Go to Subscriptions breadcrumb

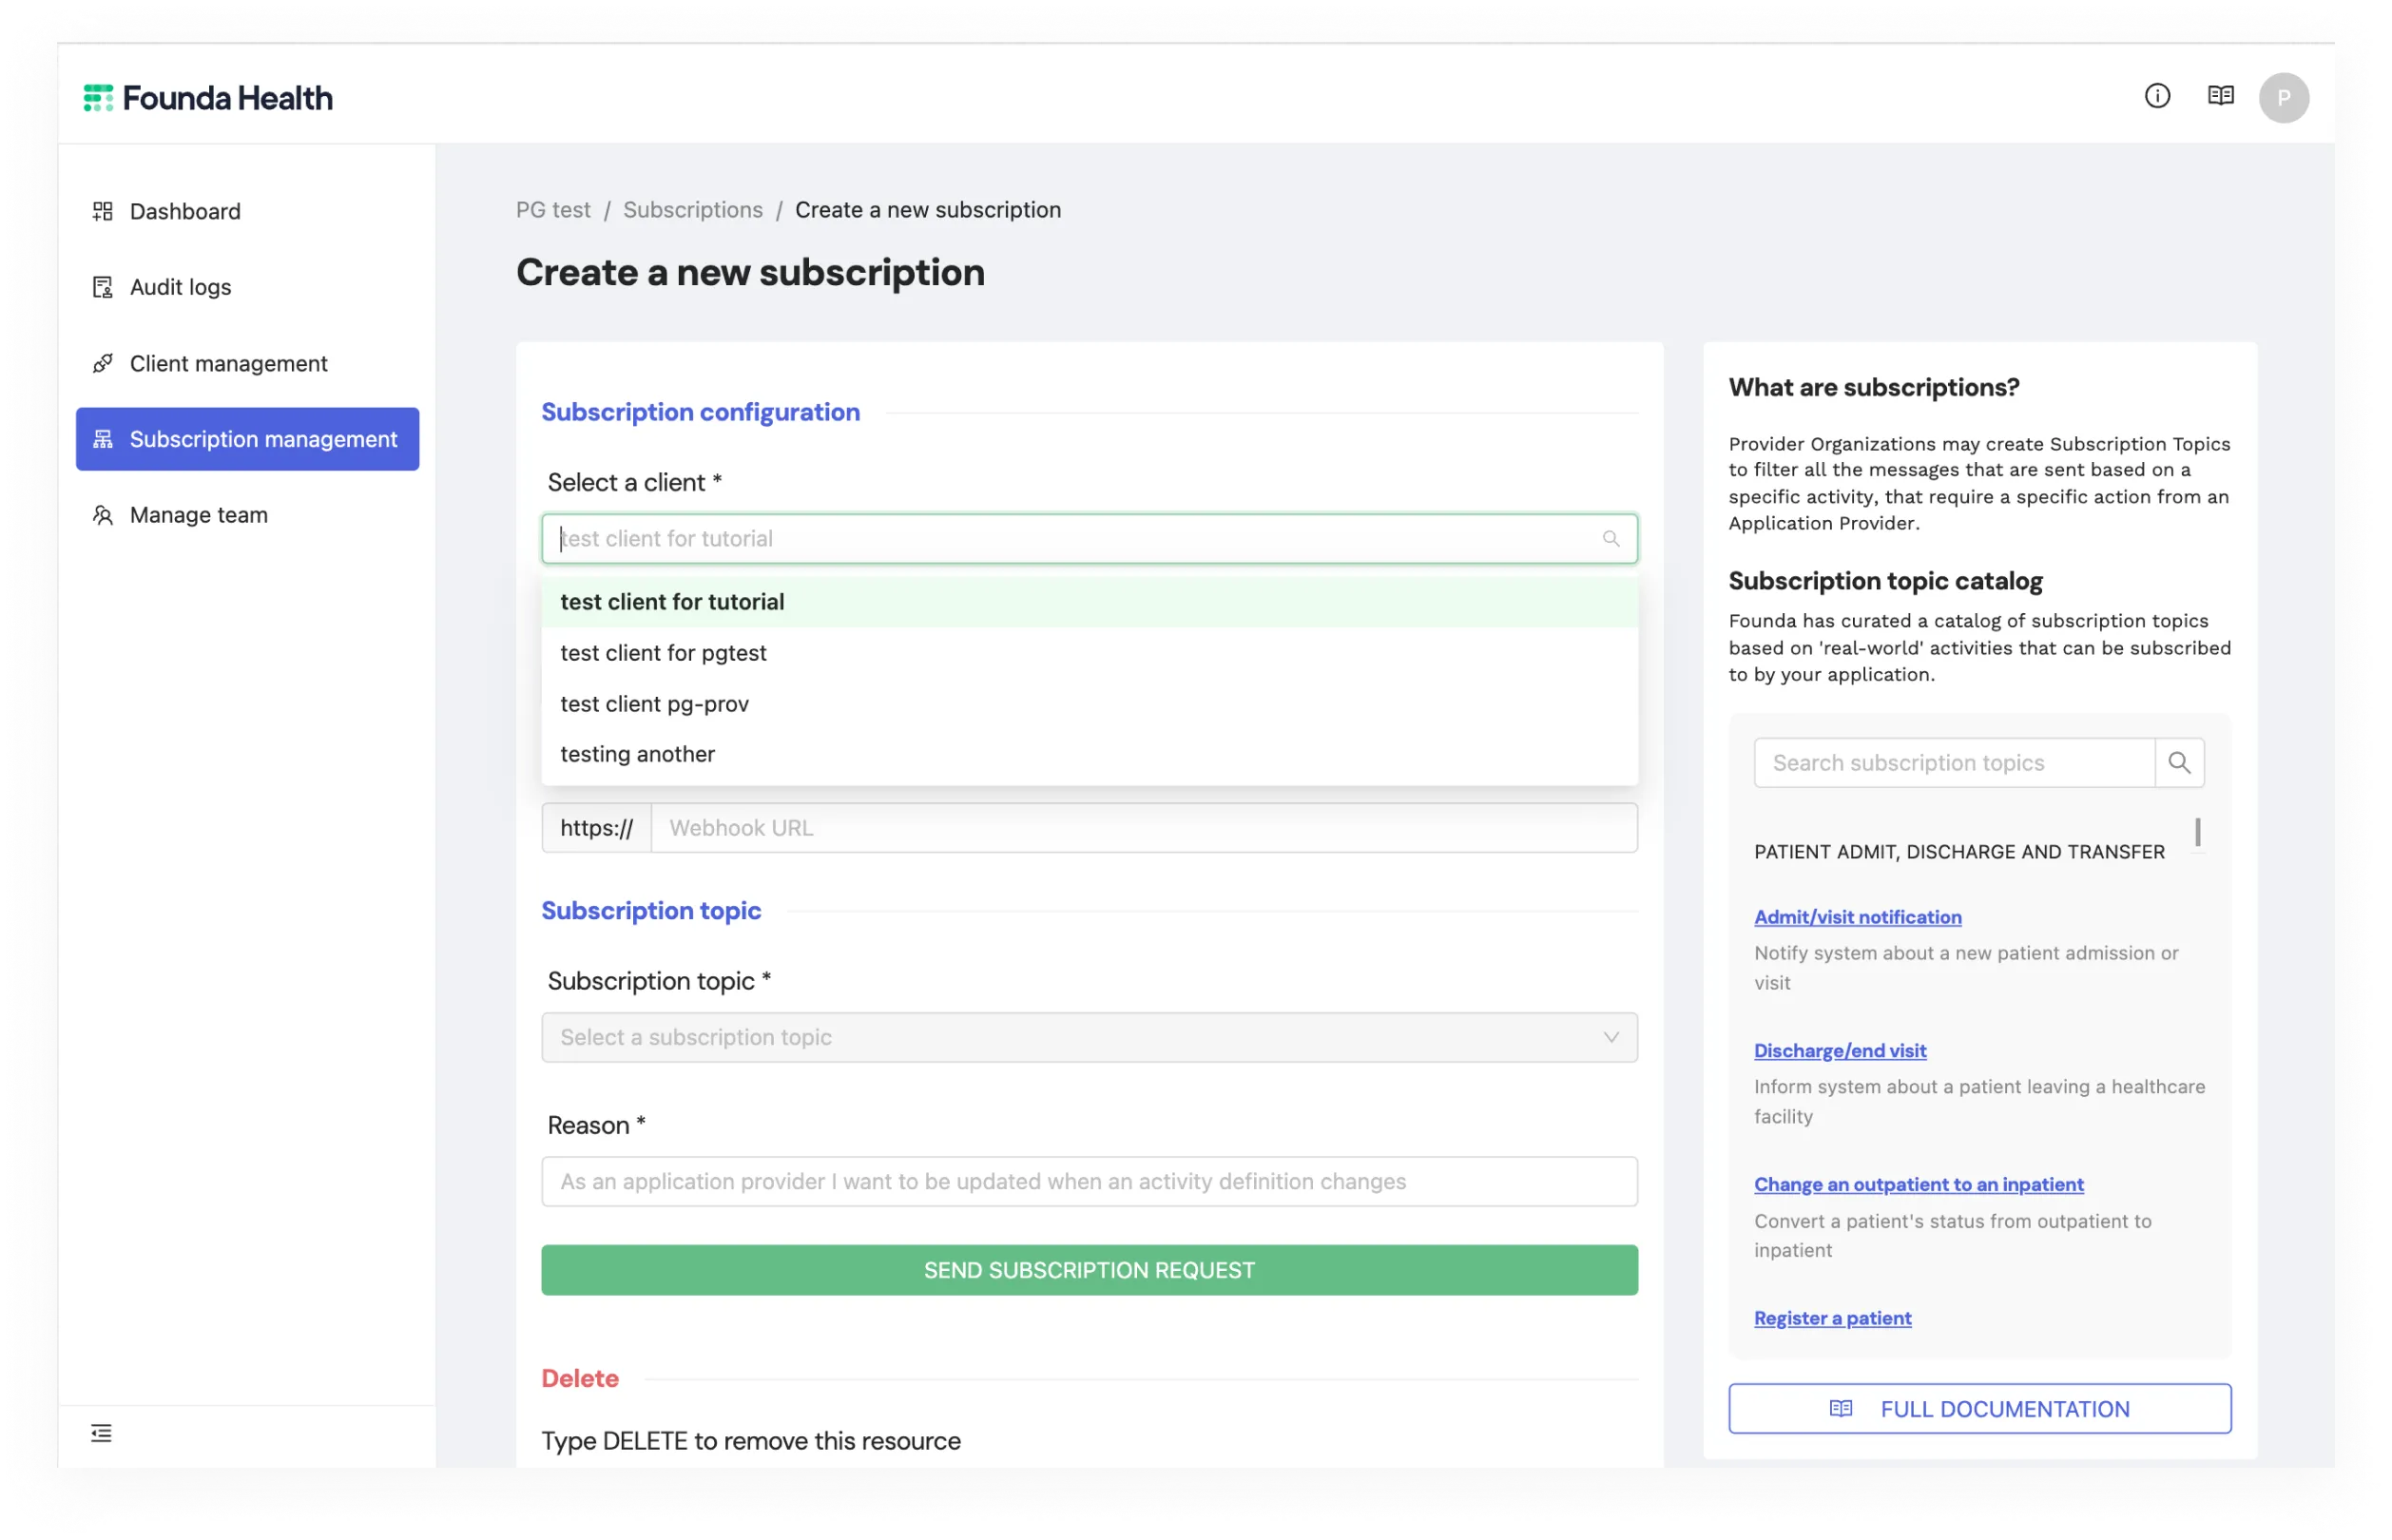coord(692,210)
